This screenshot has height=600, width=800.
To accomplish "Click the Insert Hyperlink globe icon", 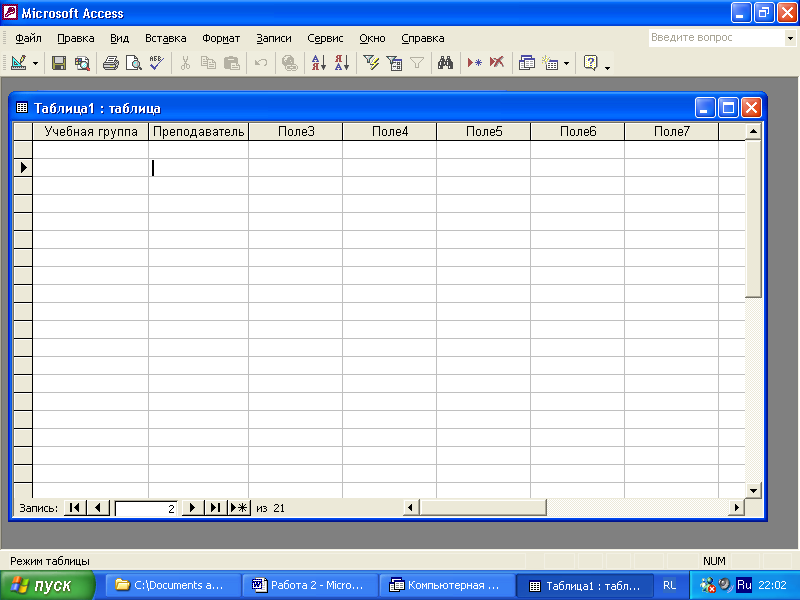I will 290,63.
